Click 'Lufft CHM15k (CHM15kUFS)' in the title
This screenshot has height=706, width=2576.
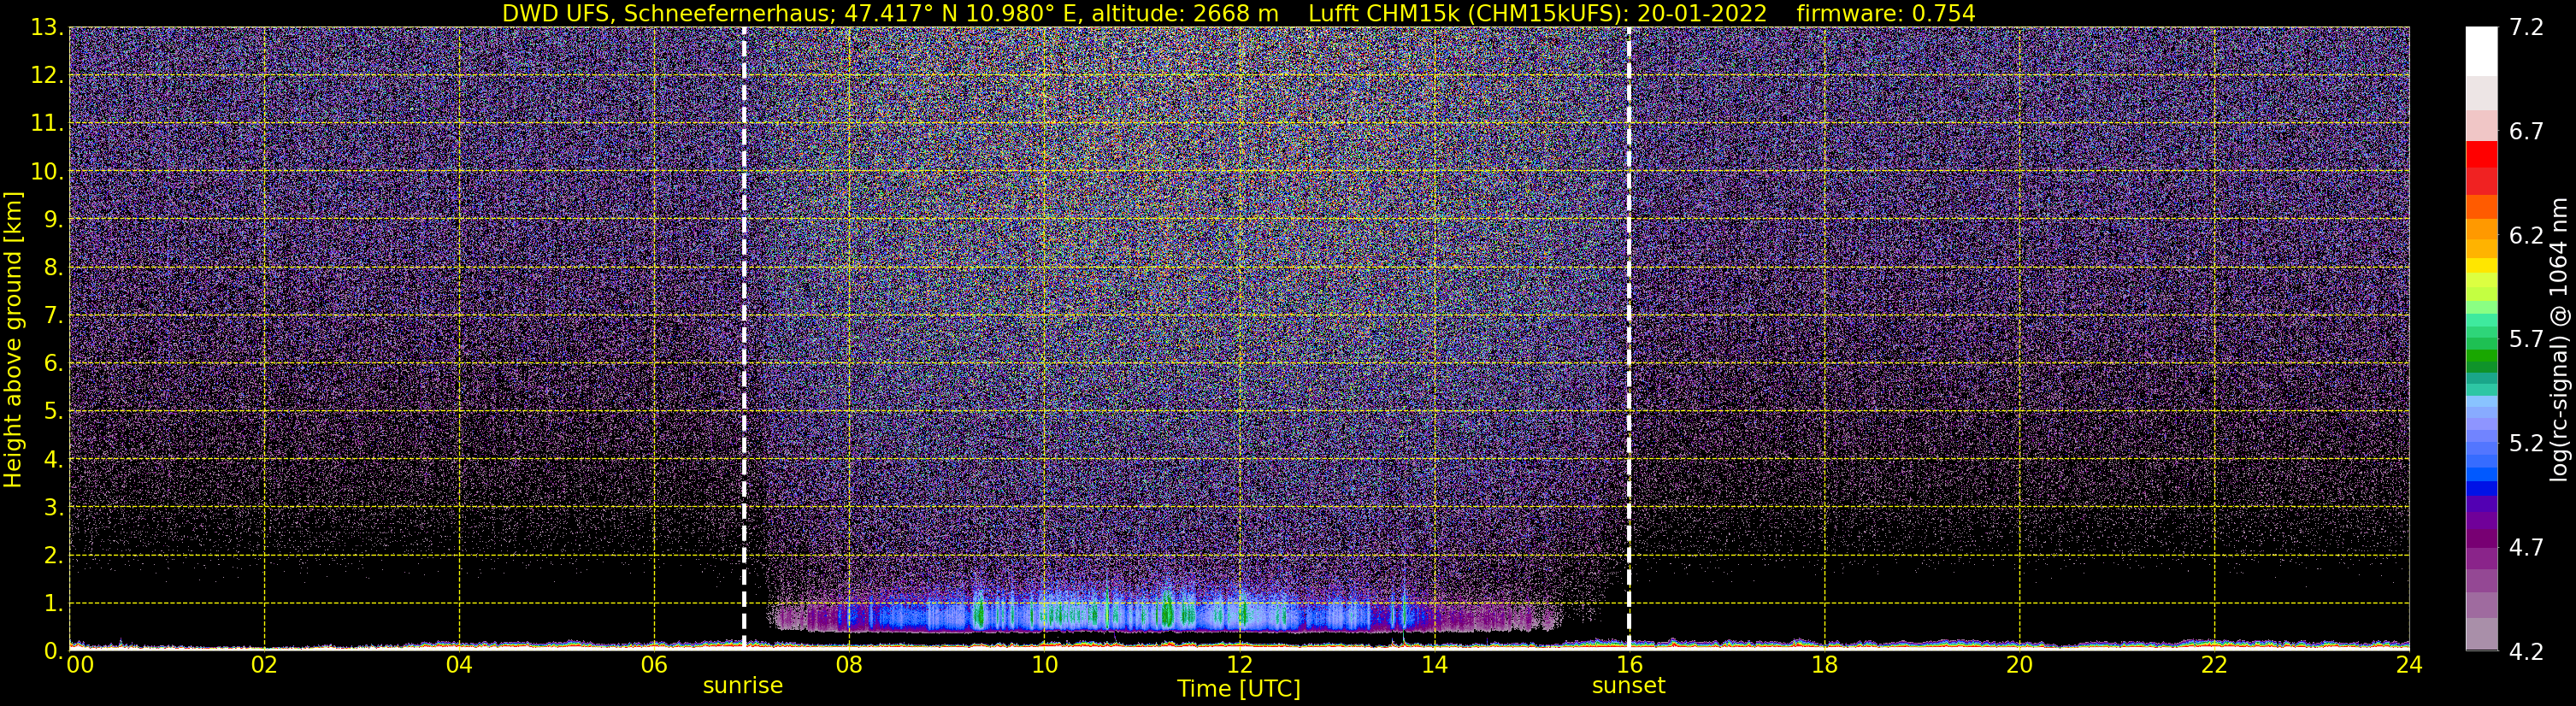(x=1467, y=13)
